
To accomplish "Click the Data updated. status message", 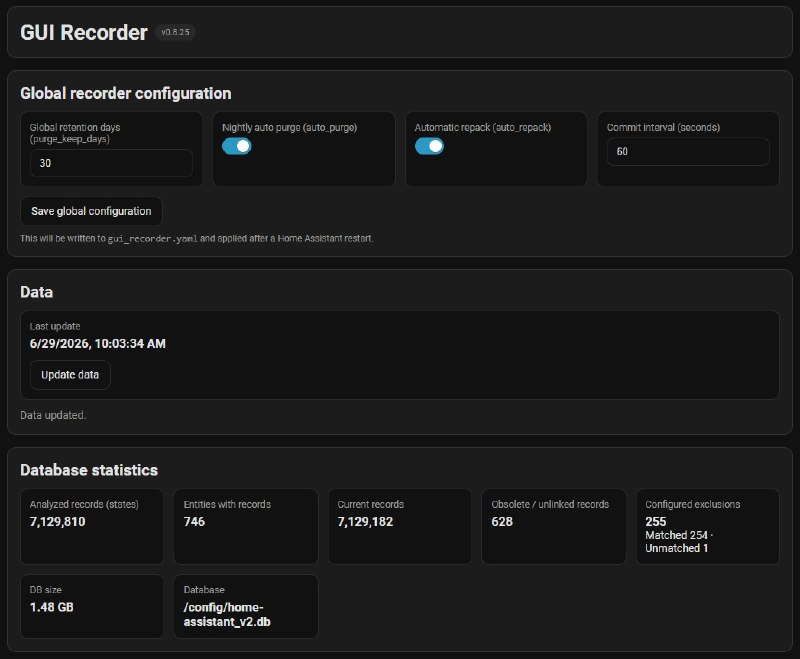I will [x=53, y=415].
